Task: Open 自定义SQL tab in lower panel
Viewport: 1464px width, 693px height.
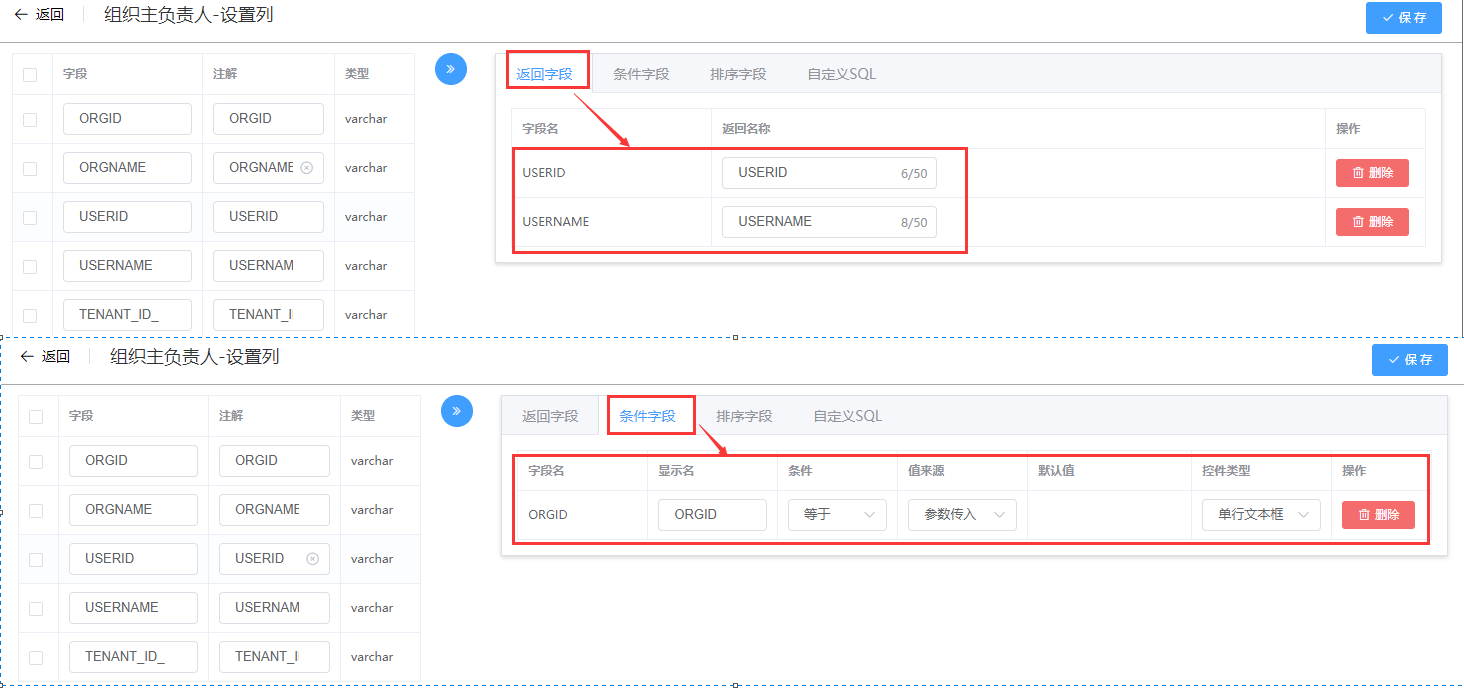Action: [x=847, y=416]
